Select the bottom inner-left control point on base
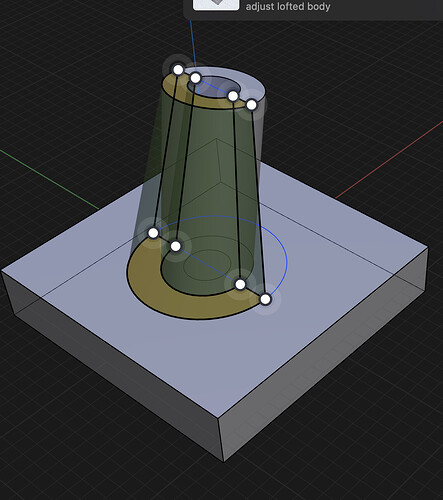Image resolution: width=443 pixels, height=500 pixels. (176, 246)
